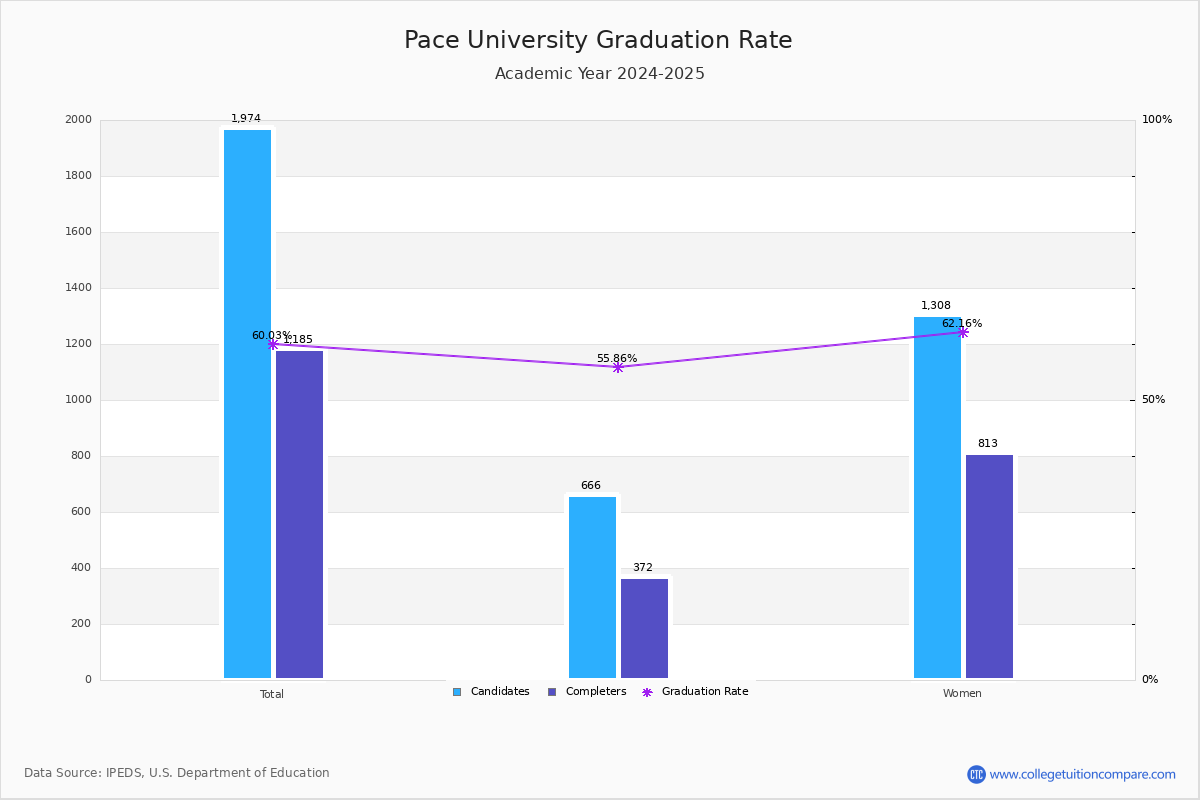The image size is (1200, 800).
Task: Select the 813 Completers bar for Women
Action: click(989, 566)
